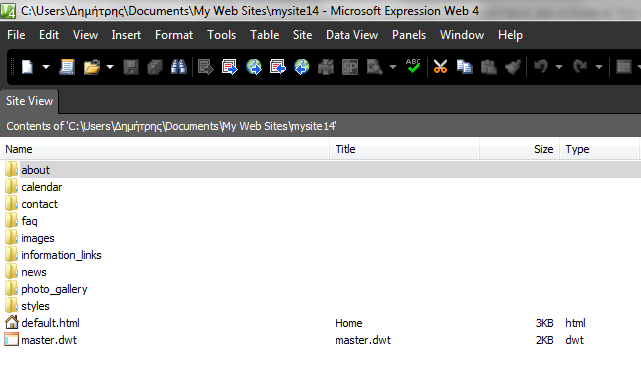Select the faq folder
This screenshot has height=371, width=641.
pos(29,221)
